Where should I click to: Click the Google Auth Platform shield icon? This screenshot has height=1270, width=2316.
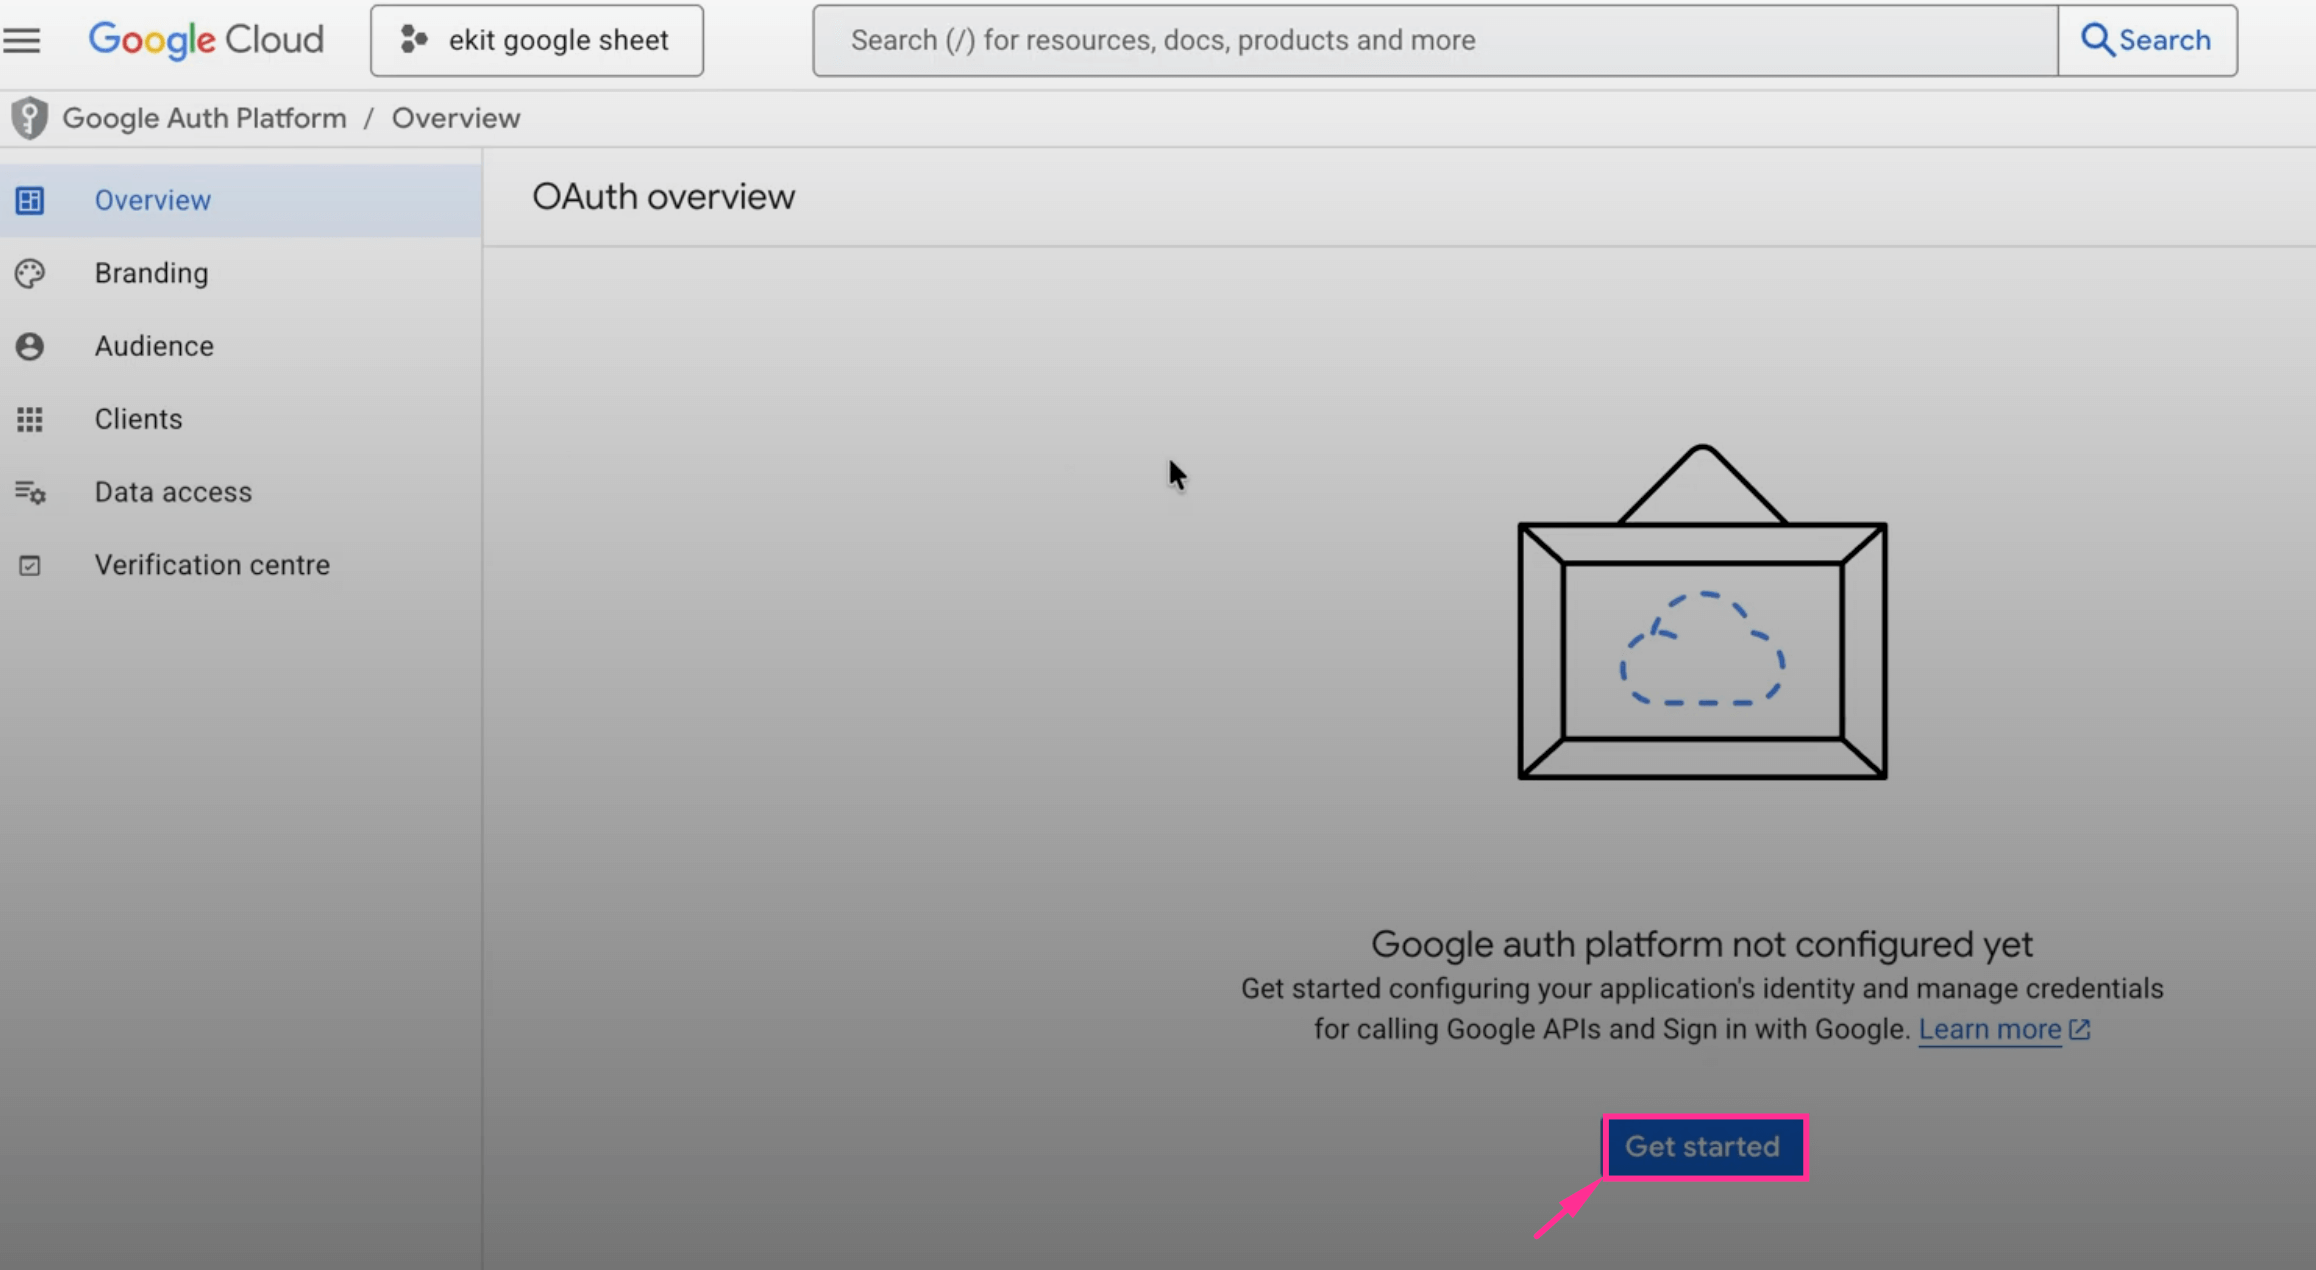(x=30, y=118)
